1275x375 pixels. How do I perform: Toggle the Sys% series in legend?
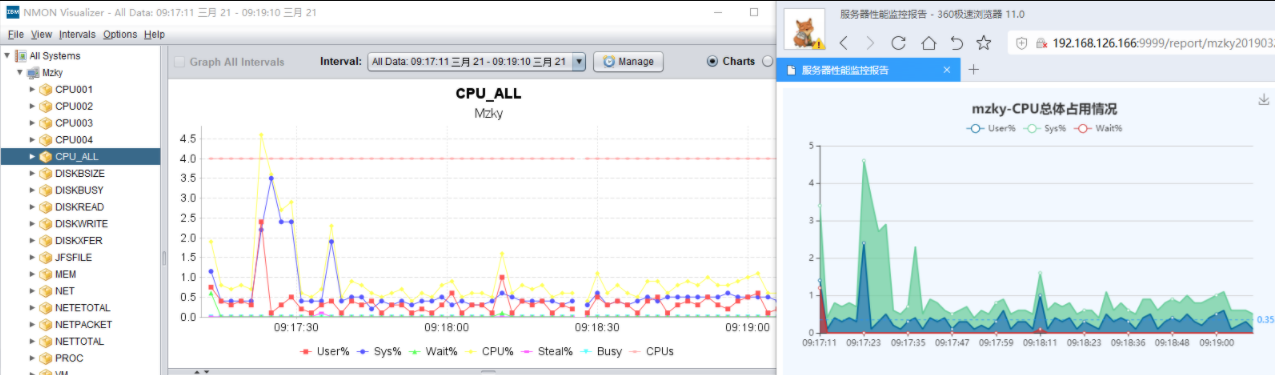[x=380, y=351]
